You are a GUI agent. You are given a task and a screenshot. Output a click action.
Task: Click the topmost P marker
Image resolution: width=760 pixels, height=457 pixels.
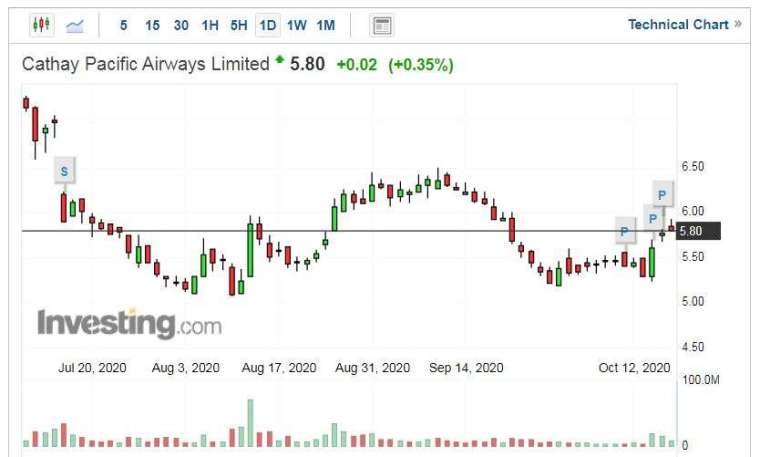coord(662,195)
